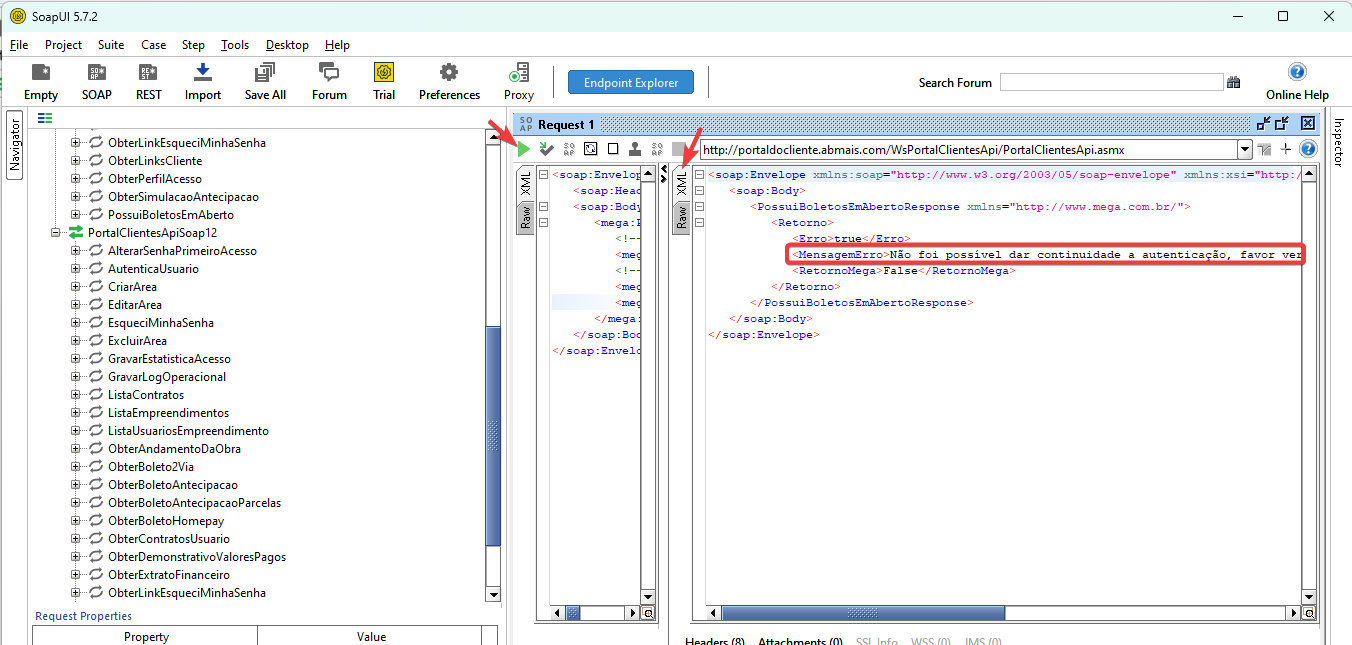Click the Import toolbar icon
Image resolution: width=1352 pixels, height=645 pixels.
[203, 82]
